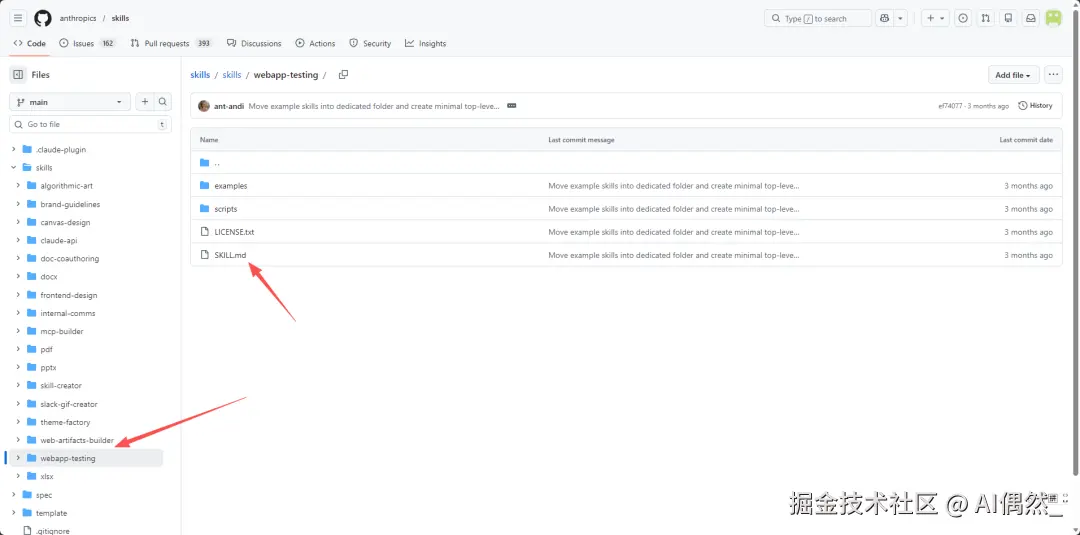Expand the .claude-plugin folder
Image resolution: width=1080 pixels, height=535 pixels.
pos(14,149)
